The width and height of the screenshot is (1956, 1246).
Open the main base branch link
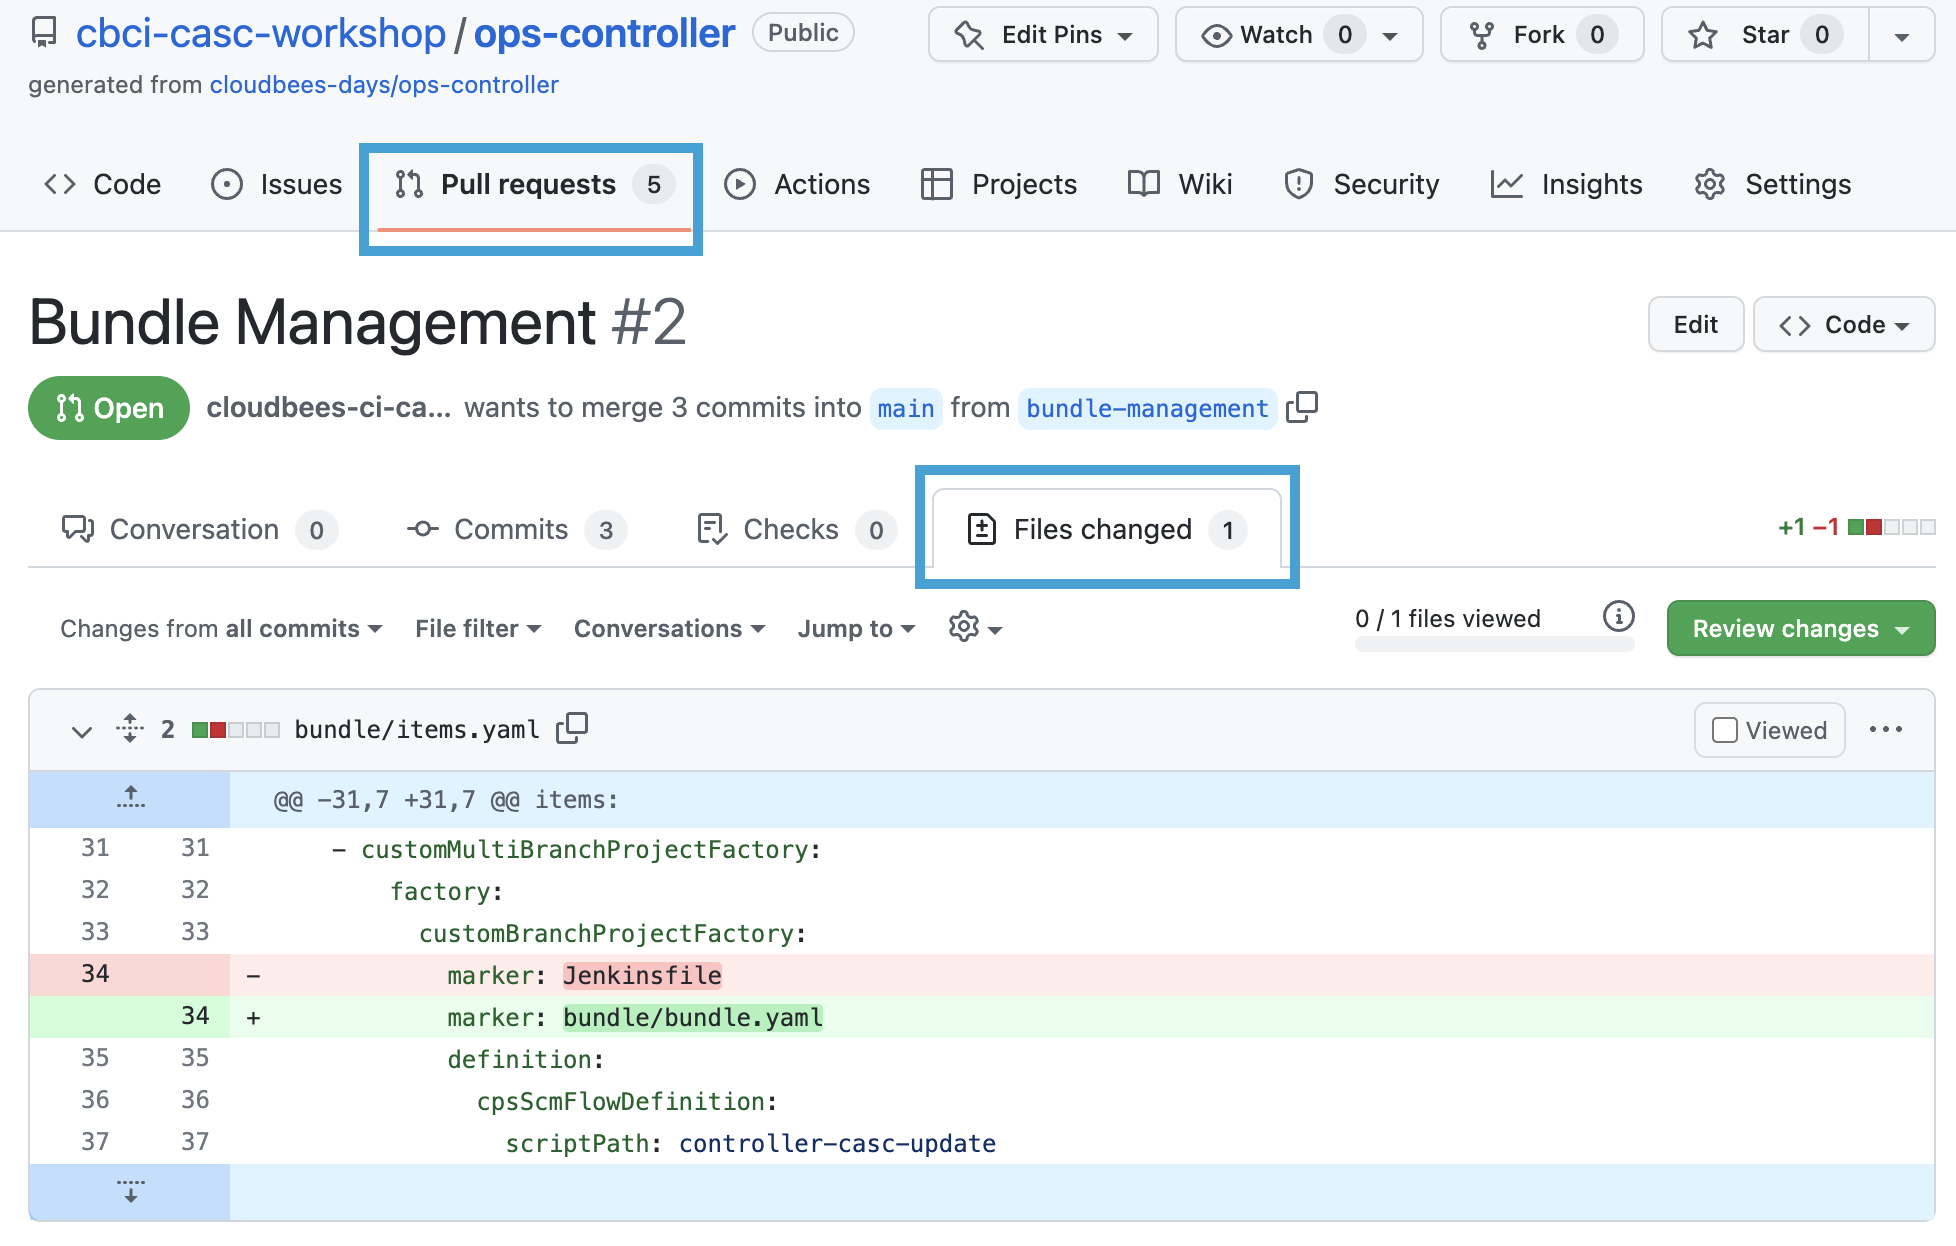(906, 409)
